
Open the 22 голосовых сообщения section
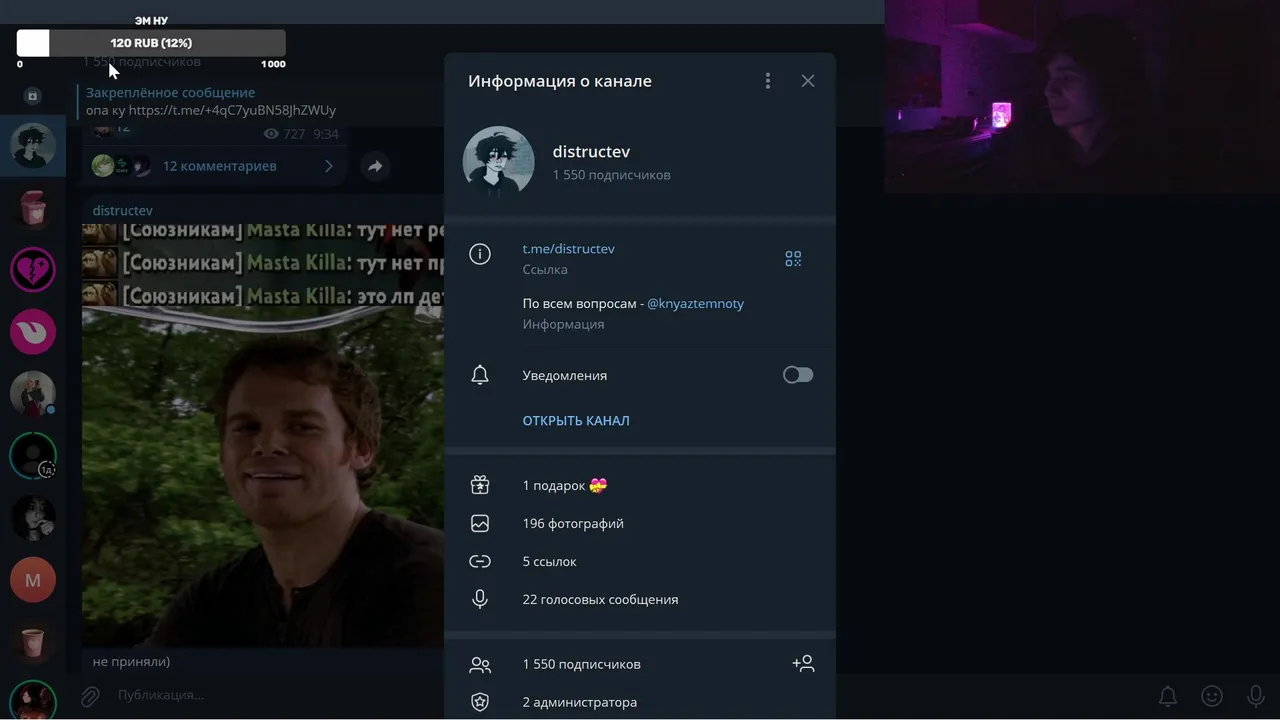coord(640,600)
